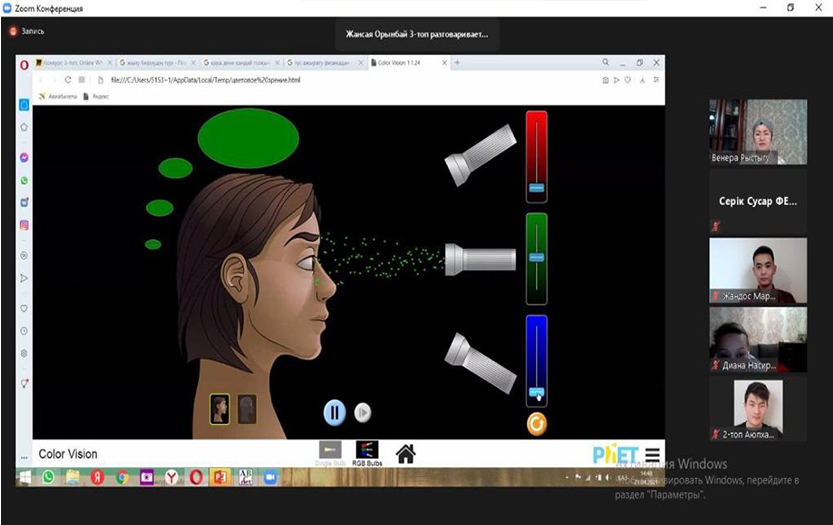This screenshot has width=833, height=525.
Task: Adjust the red light intensity slider
Action: pos(537,188)
